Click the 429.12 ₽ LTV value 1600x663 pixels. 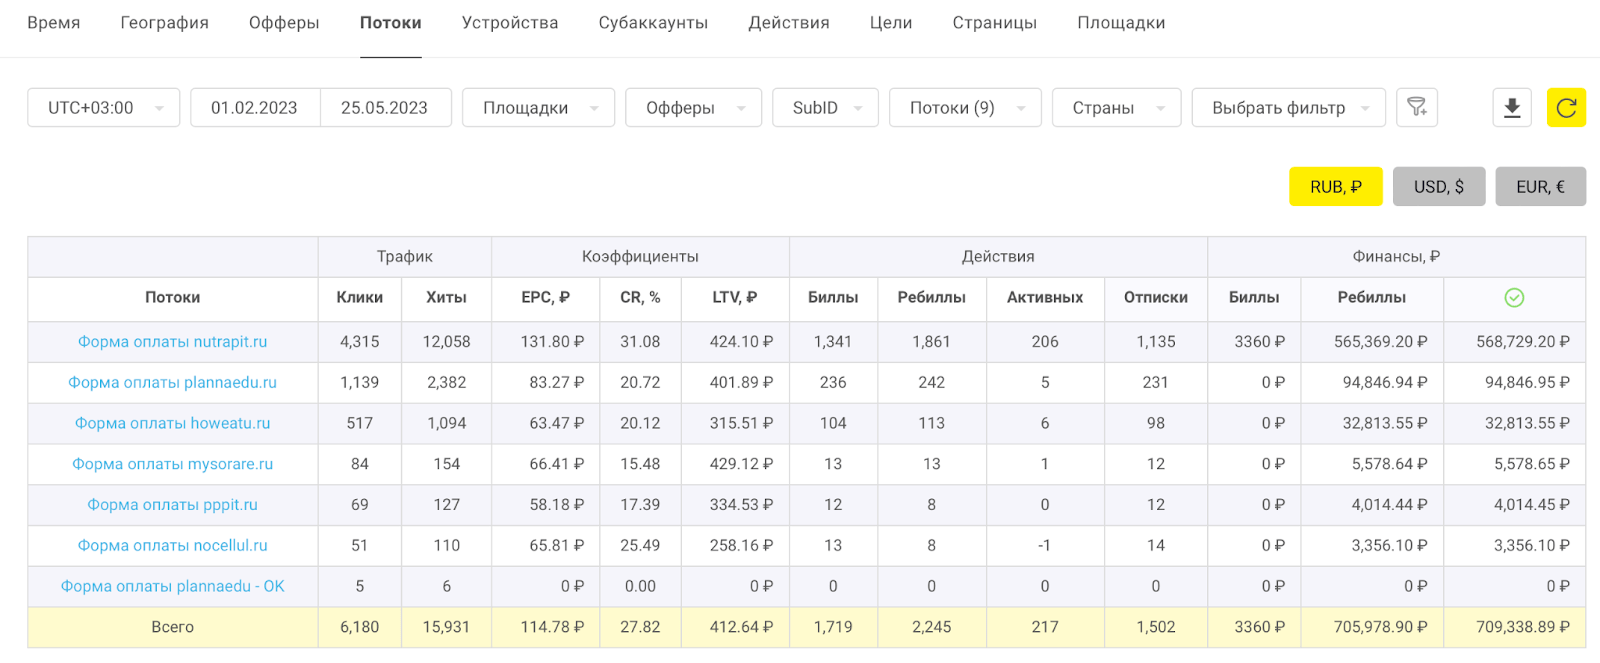click(x=741, y=464)
